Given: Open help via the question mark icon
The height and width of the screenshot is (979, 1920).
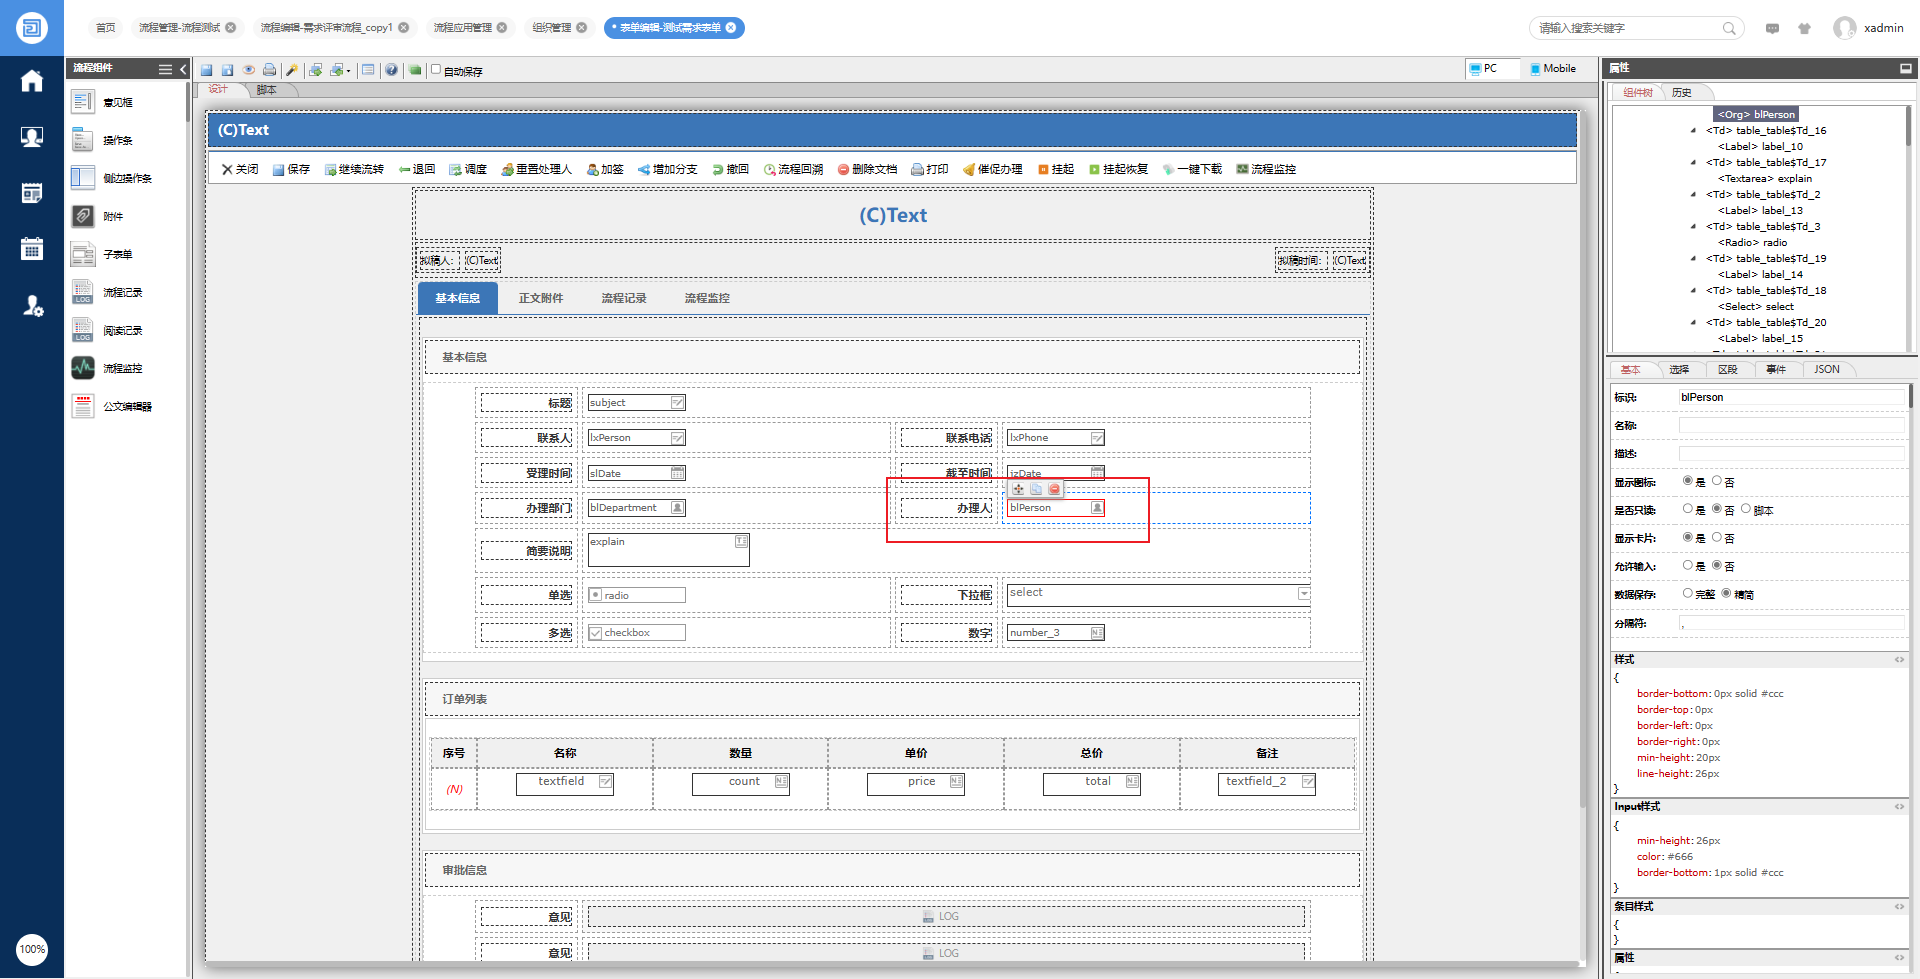Looking at the screenshot, I should [x=391, y=70].
